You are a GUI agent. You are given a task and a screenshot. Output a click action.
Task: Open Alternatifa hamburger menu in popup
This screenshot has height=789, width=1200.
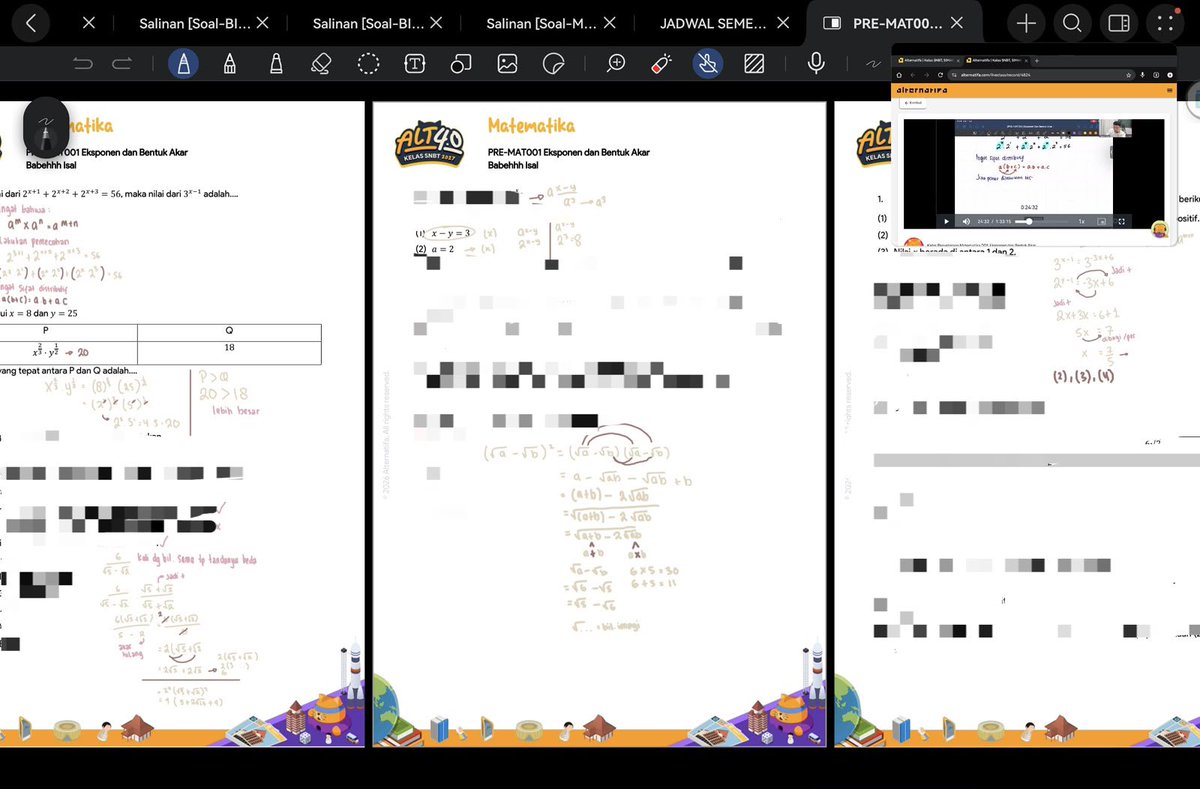coord(1169,90)
